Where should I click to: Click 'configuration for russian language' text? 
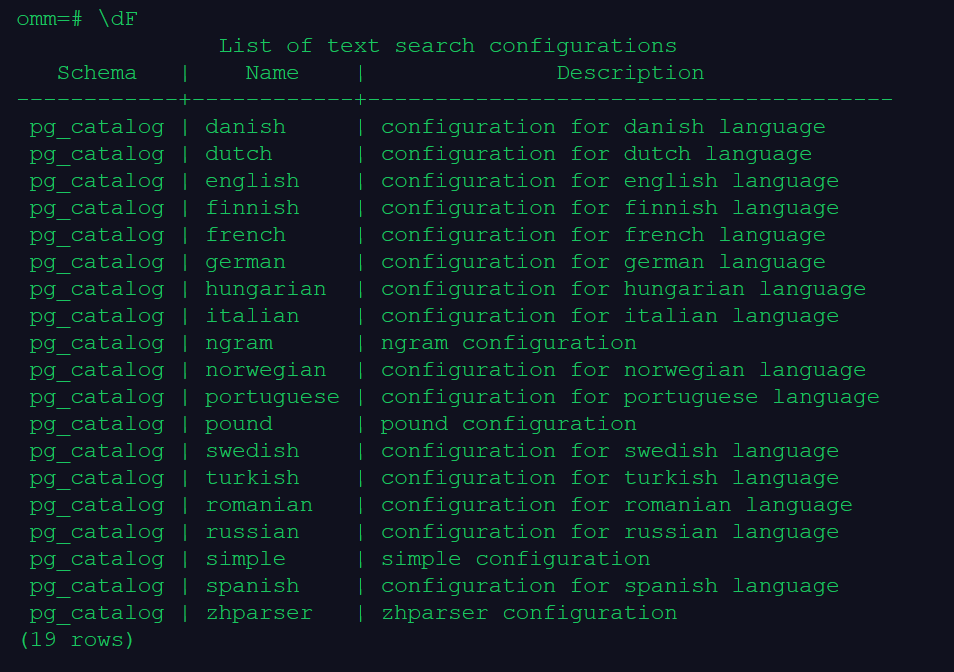[x=609, y=532]
